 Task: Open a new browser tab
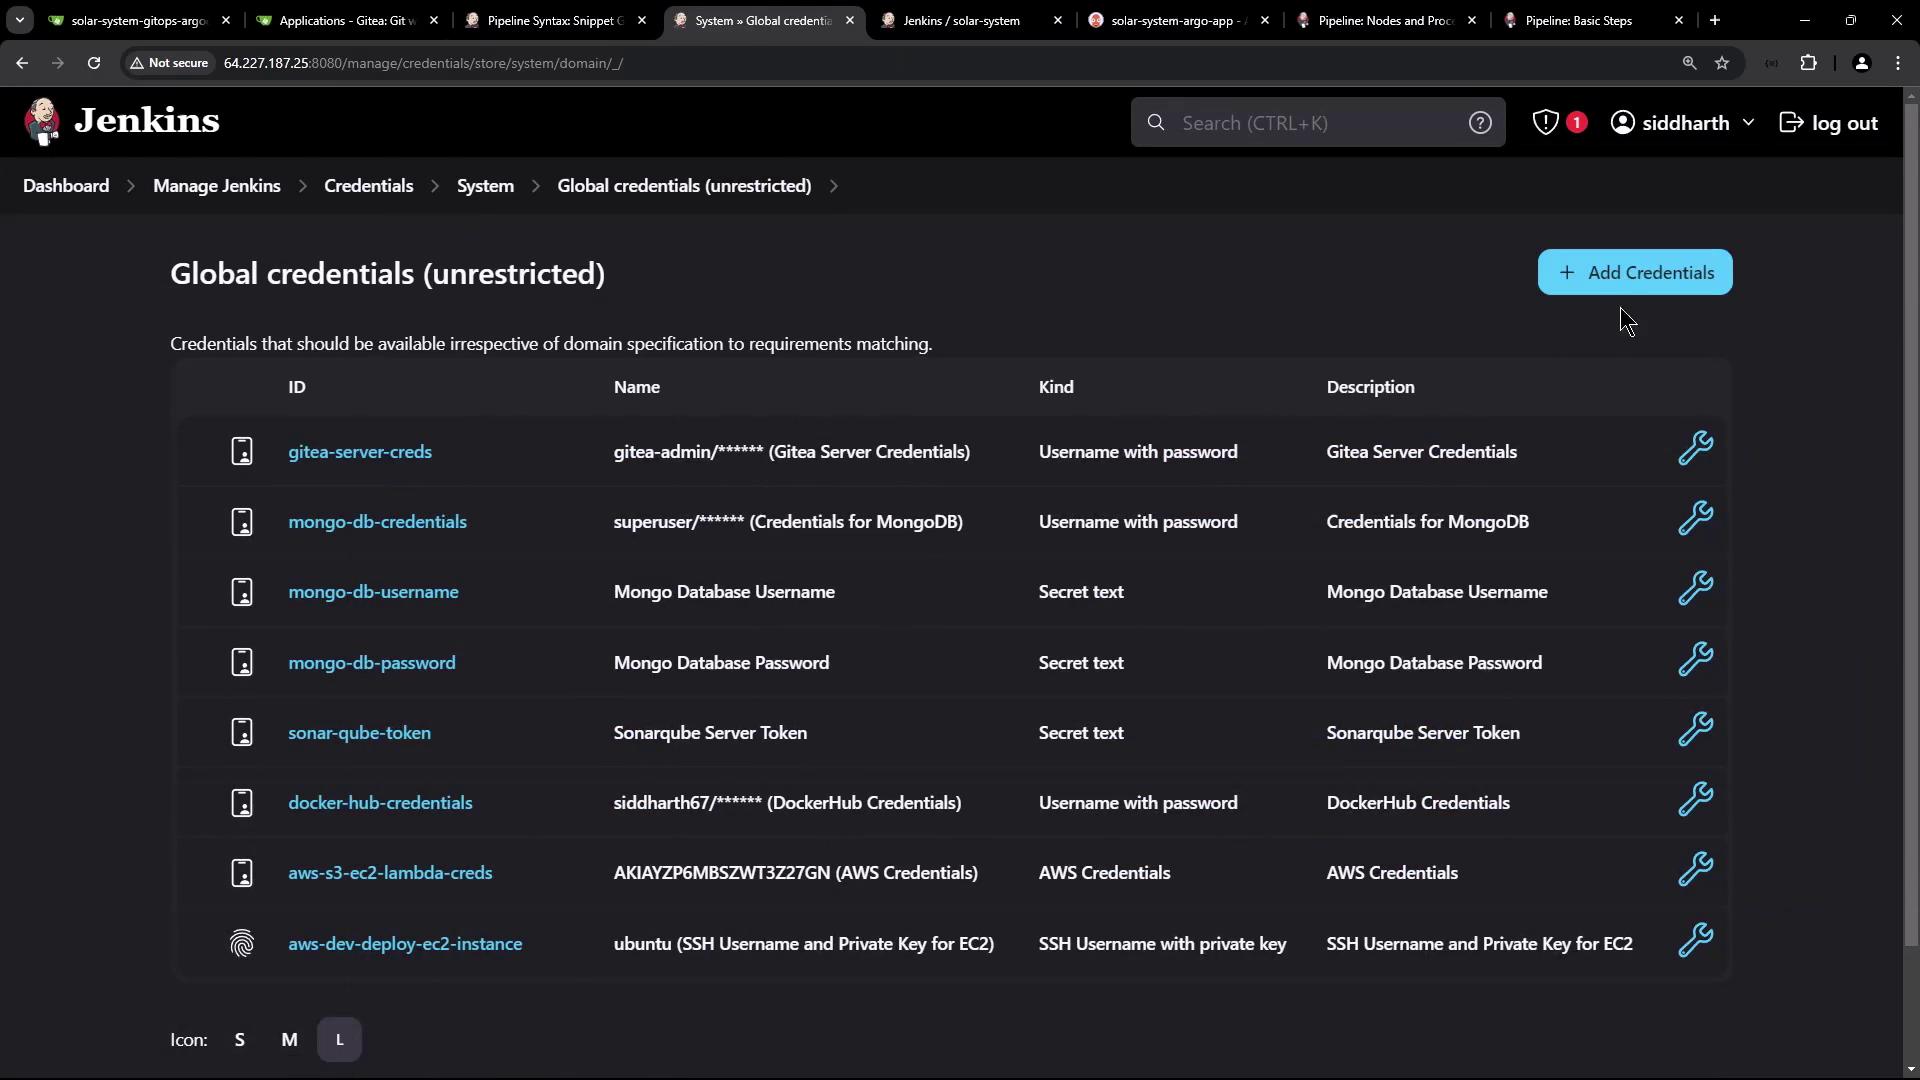[1714, 20]
